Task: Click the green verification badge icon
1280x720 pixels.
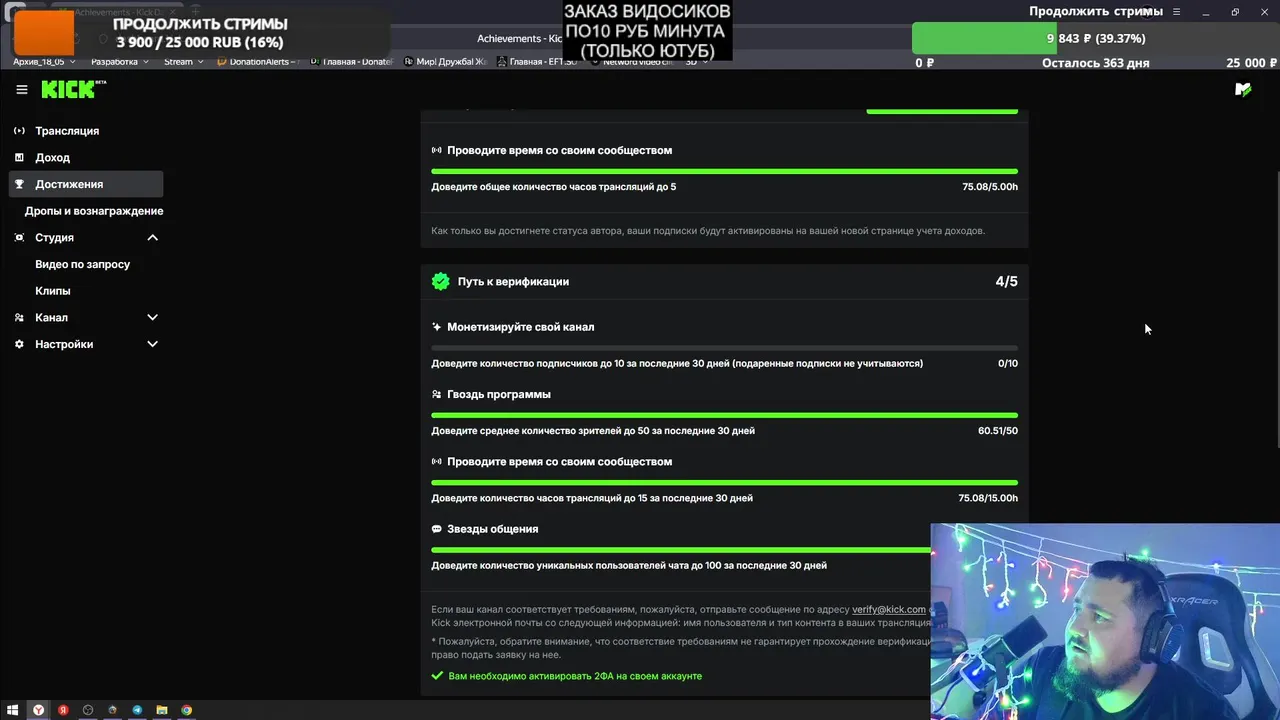Action: 440,282
